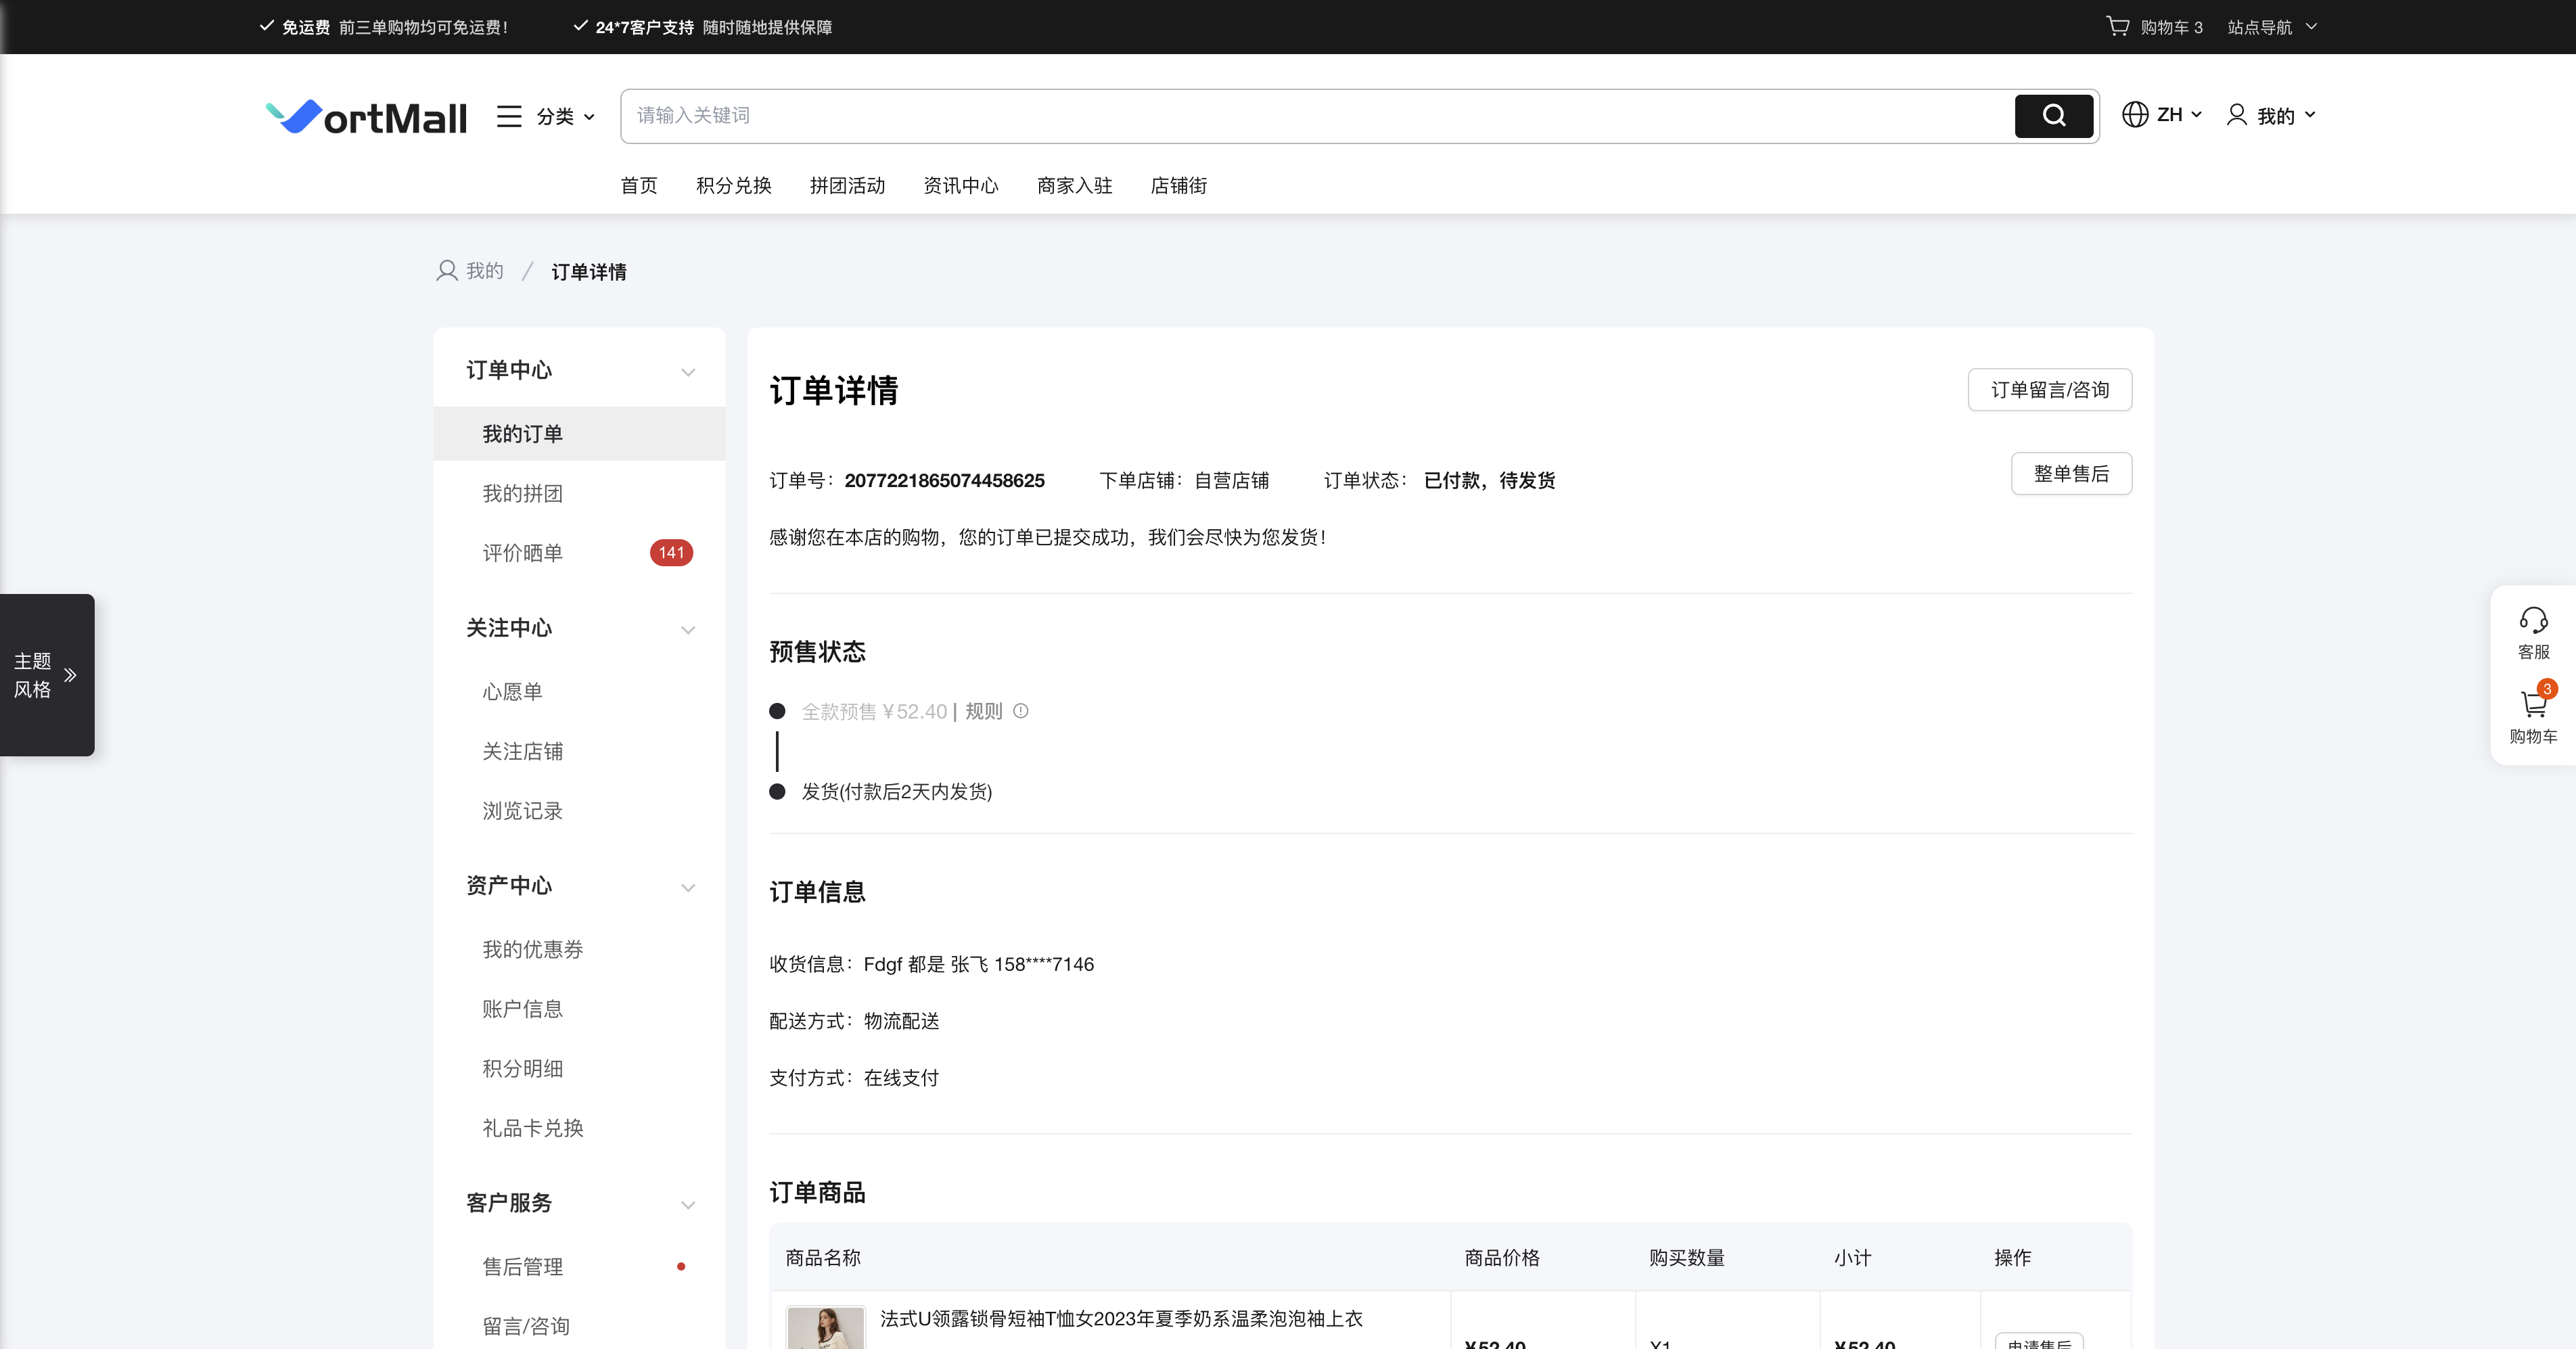The image size is (2576, 1349).
Task: Open the category hamburger menu icon
Action: click(509, 116)
